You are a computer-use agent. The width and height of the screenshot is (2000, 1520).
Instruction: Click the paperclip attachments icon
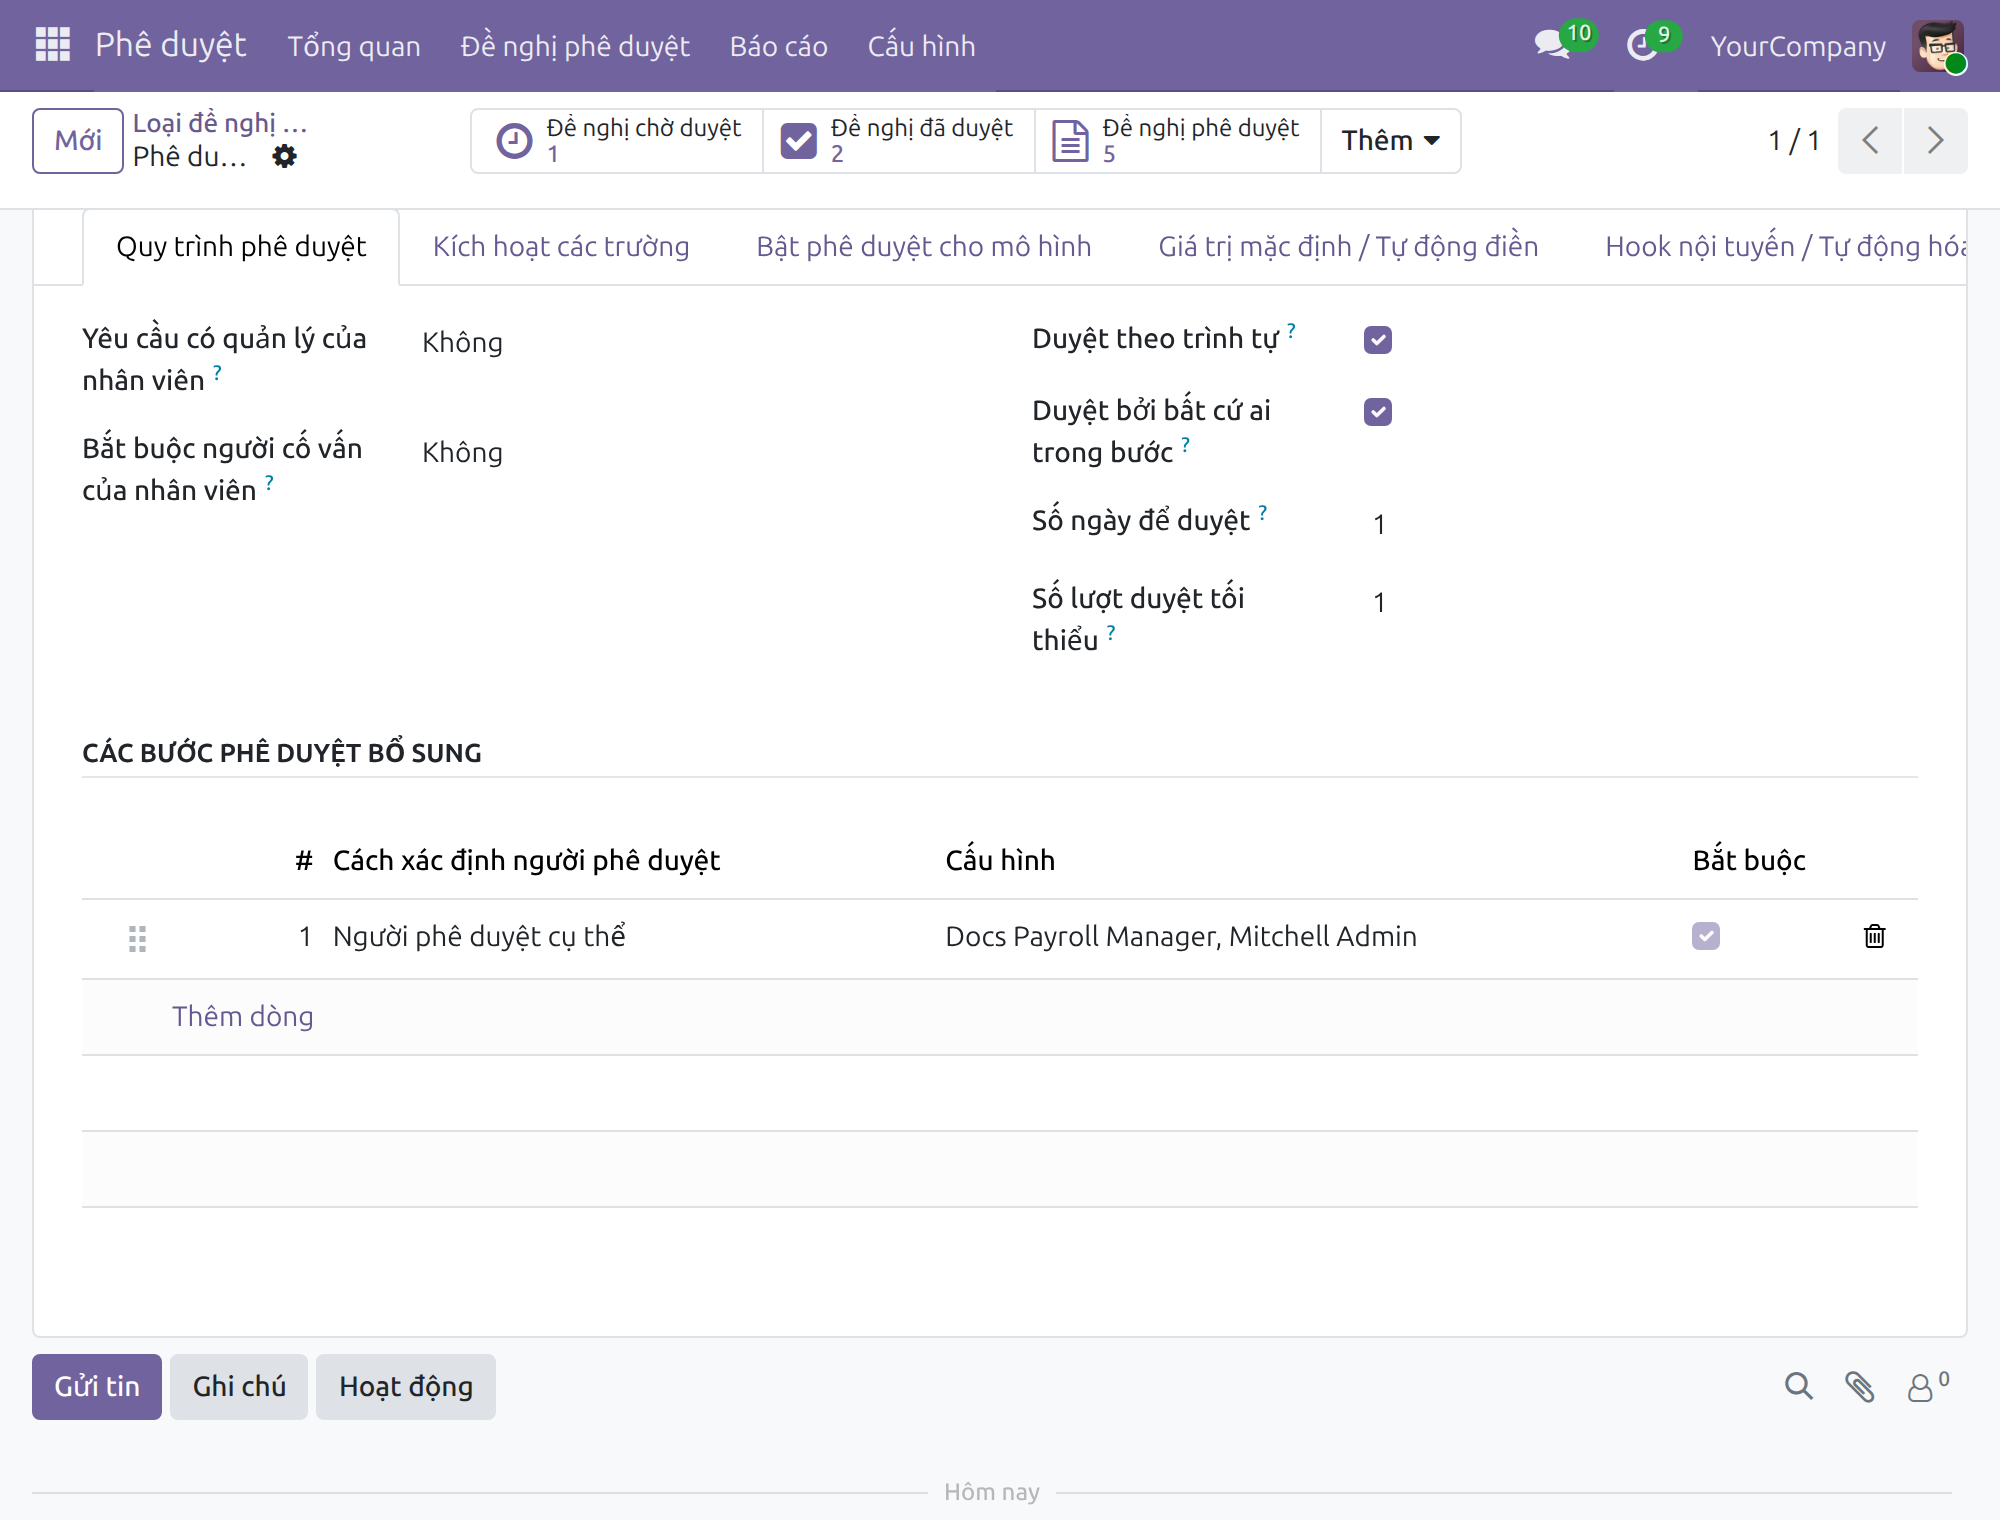pyautogui.click(x=1859, y=1386)
